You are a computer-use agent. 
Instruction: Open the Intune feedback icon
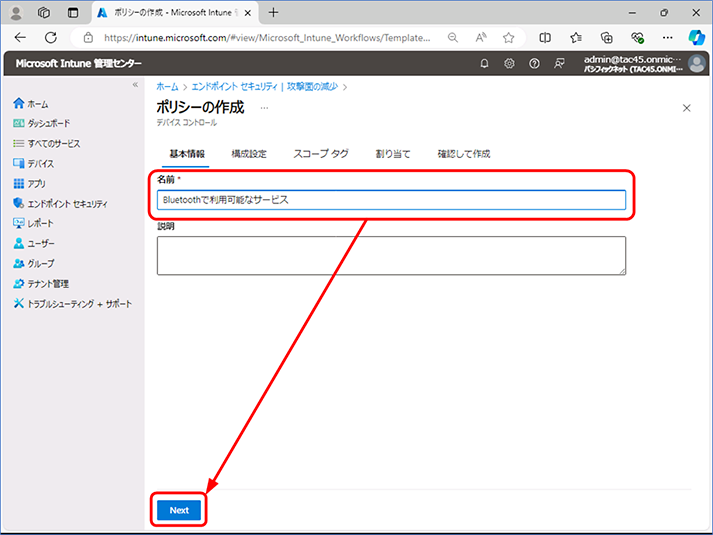pyautogui.click(x=559, y=64)
